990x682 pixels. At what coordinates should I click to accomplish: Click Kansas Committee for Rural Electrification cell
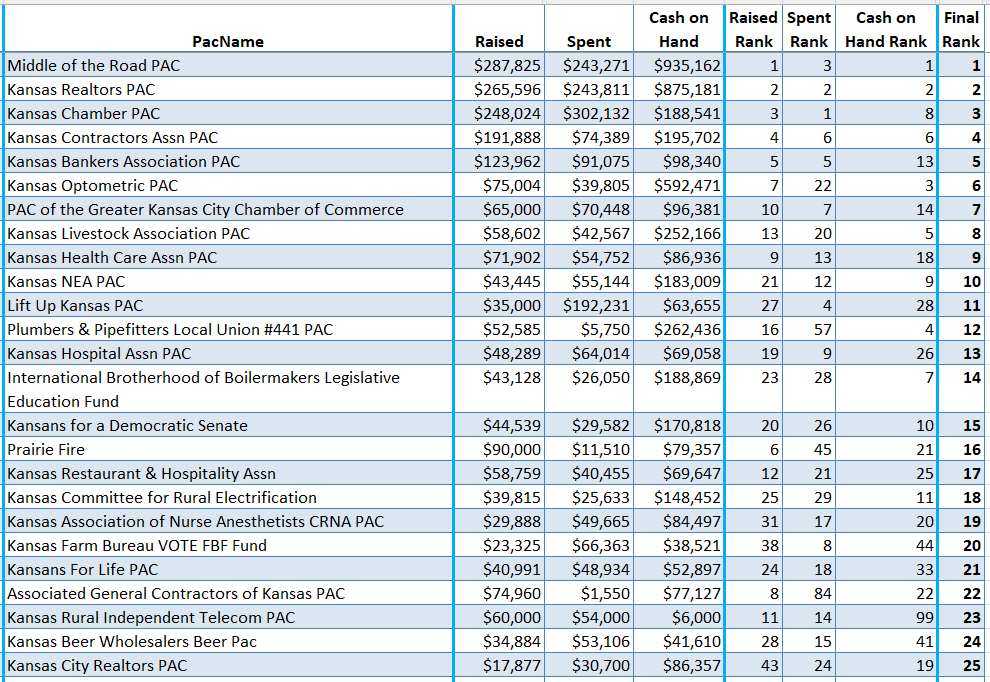[x=228, y=497]
